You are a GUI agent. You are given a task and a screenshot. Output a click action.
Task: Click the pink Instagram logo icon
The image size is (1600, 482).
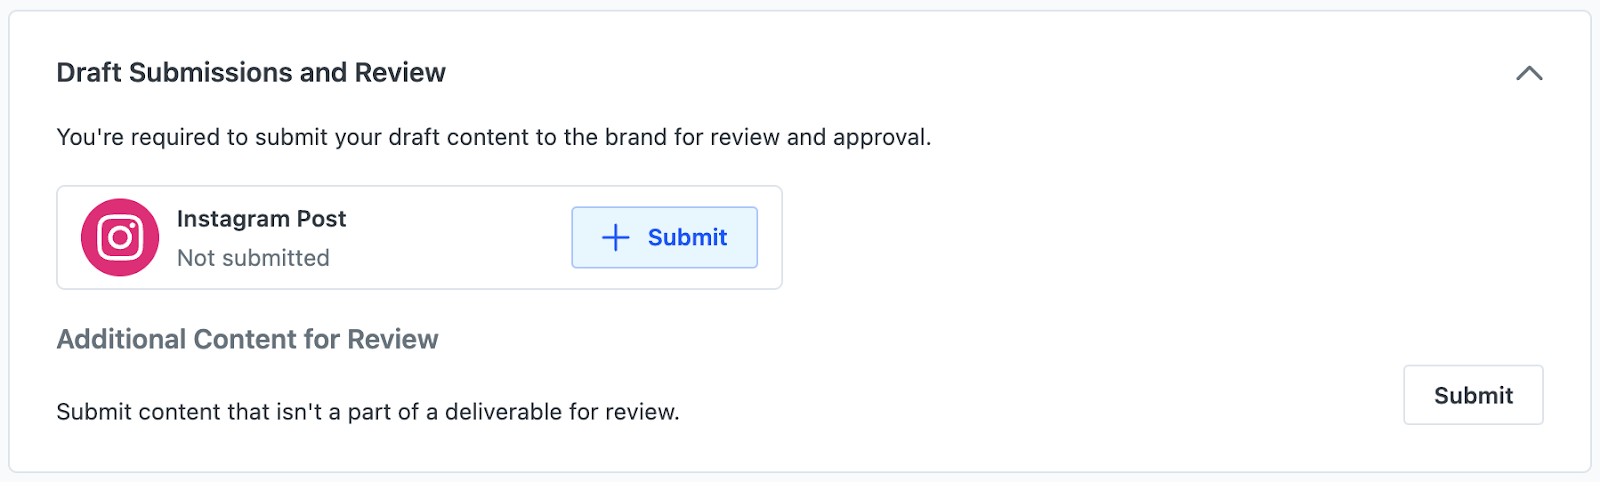click(x=120, y=237)
